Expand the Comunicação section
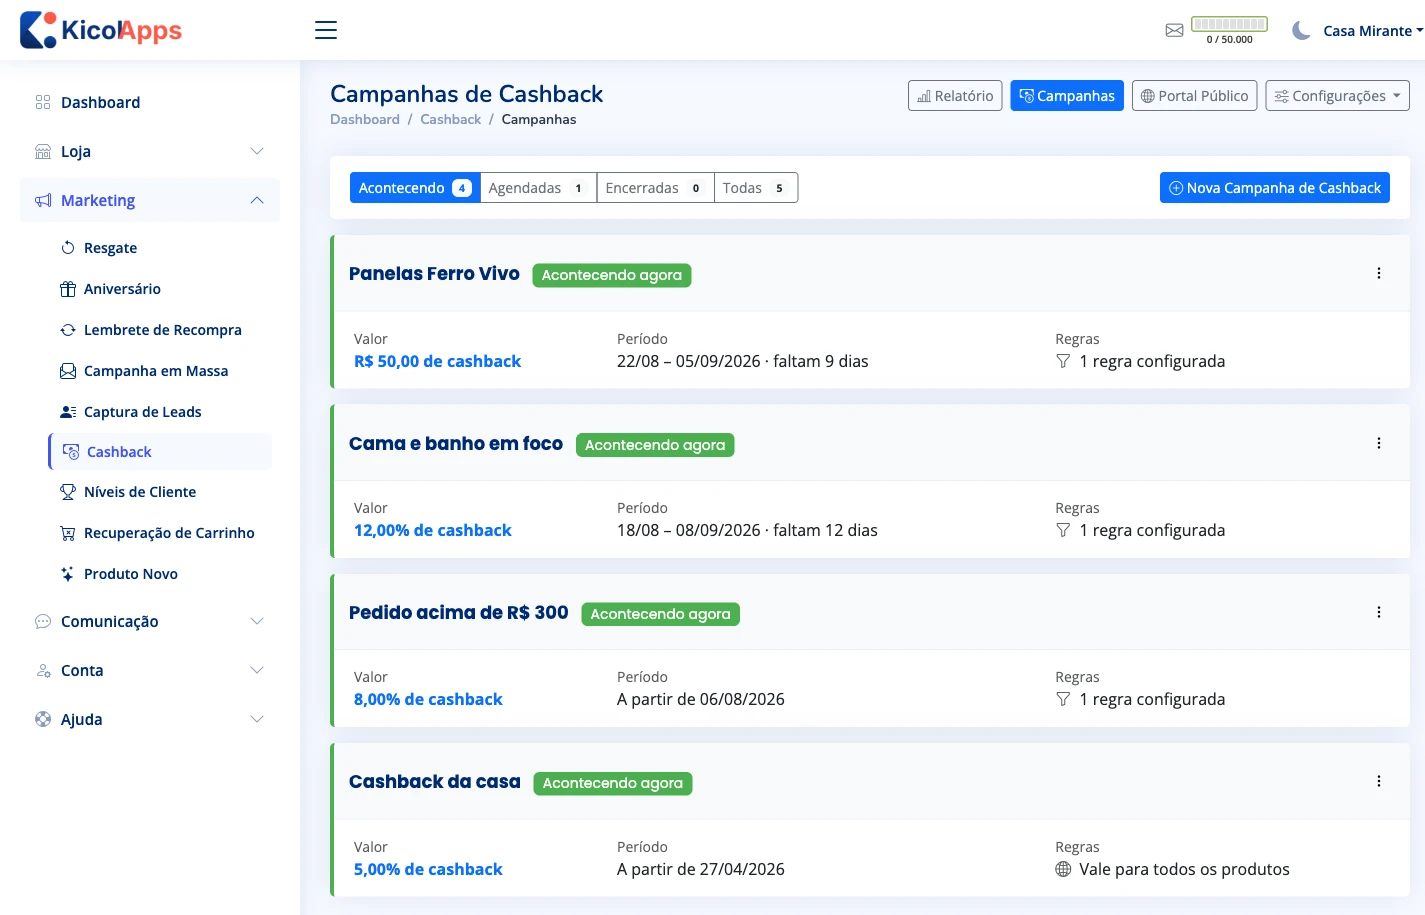Screen dimensions: 1425x915 point(150,621)
